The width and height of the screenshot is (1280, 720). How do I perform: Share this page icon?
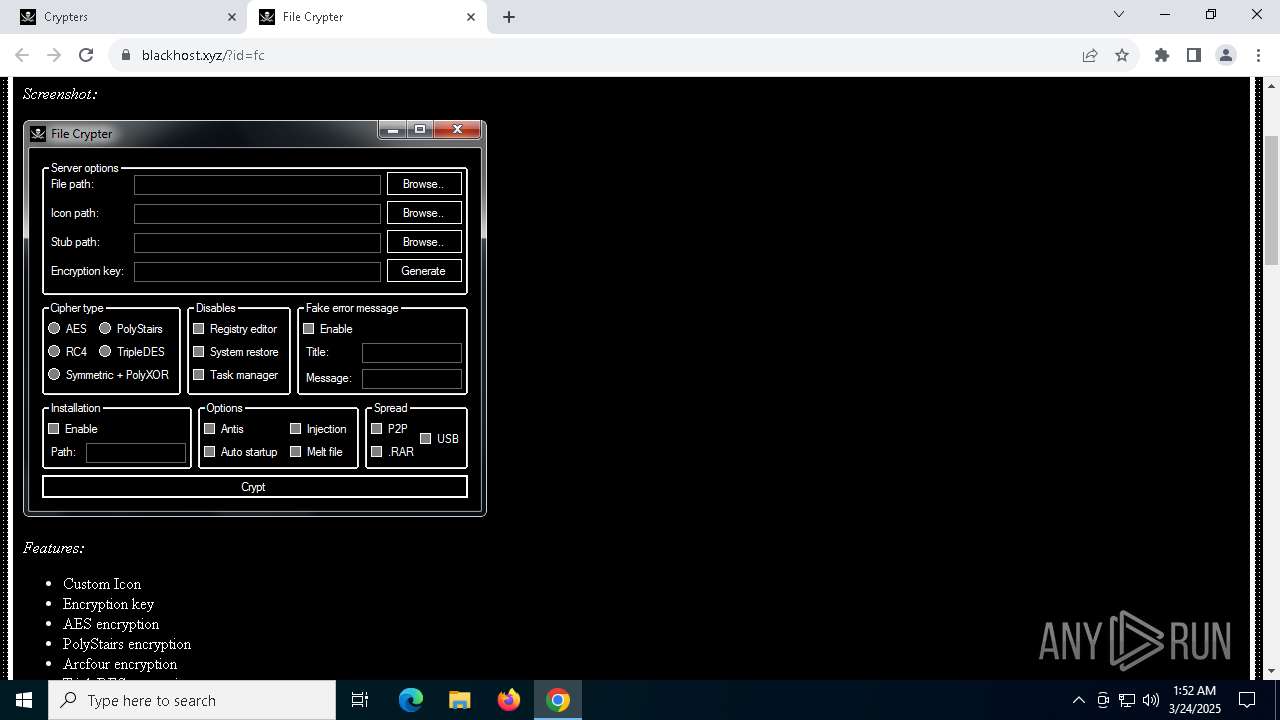click(x=1090, y=55)
